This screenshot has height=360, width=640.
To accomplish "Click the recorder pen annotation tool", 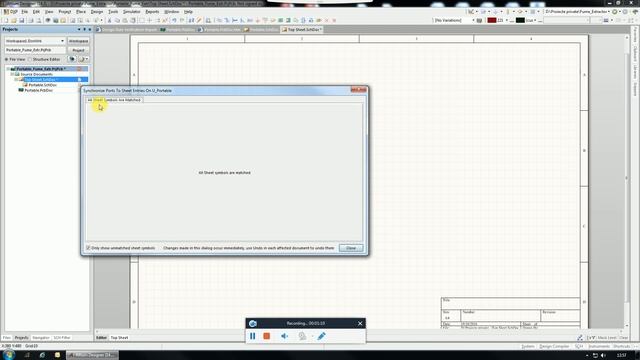I will (322, 336).
